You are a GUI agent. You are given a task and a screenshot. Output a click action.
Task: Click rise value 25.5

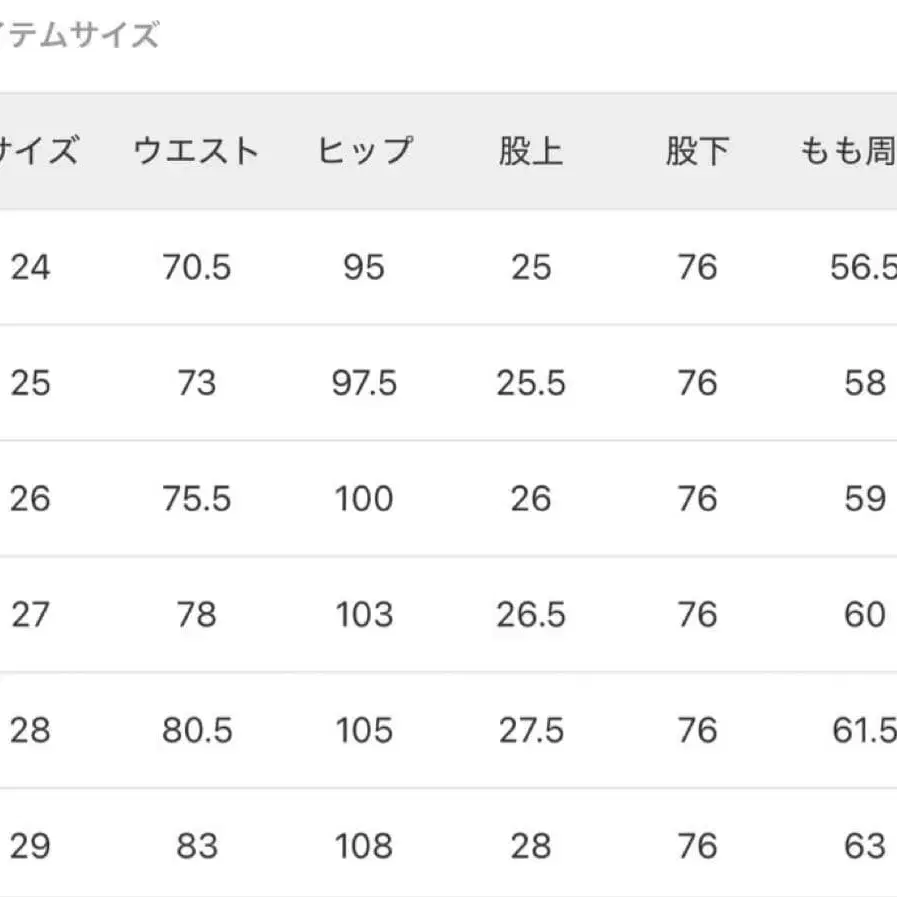[530, 384]
